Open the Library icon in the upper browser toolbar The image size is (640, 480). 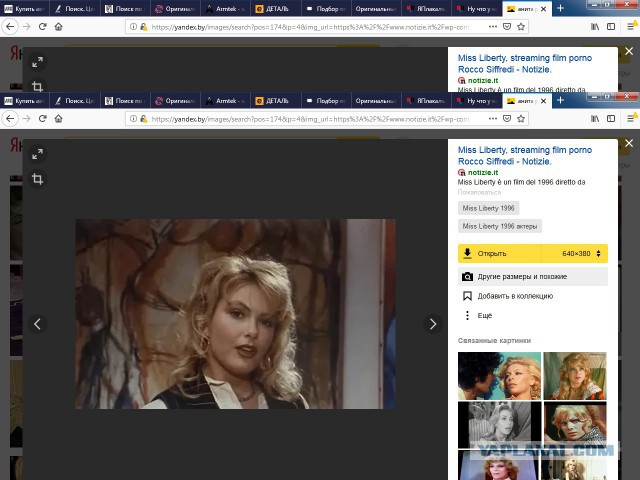tap(595, 27)
